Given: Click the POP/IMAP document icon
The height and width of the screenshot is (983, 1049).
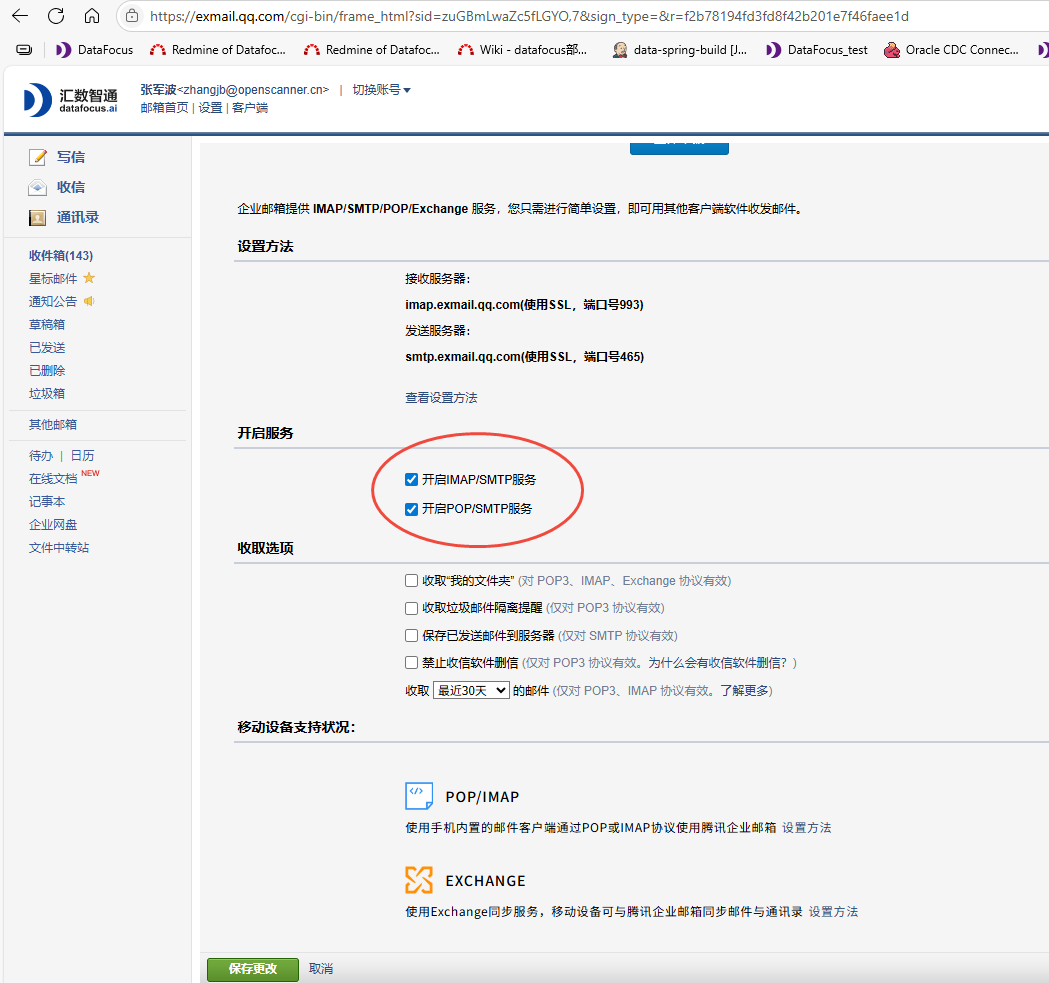Looking at the screenshot, I should [x=419, y=796].
